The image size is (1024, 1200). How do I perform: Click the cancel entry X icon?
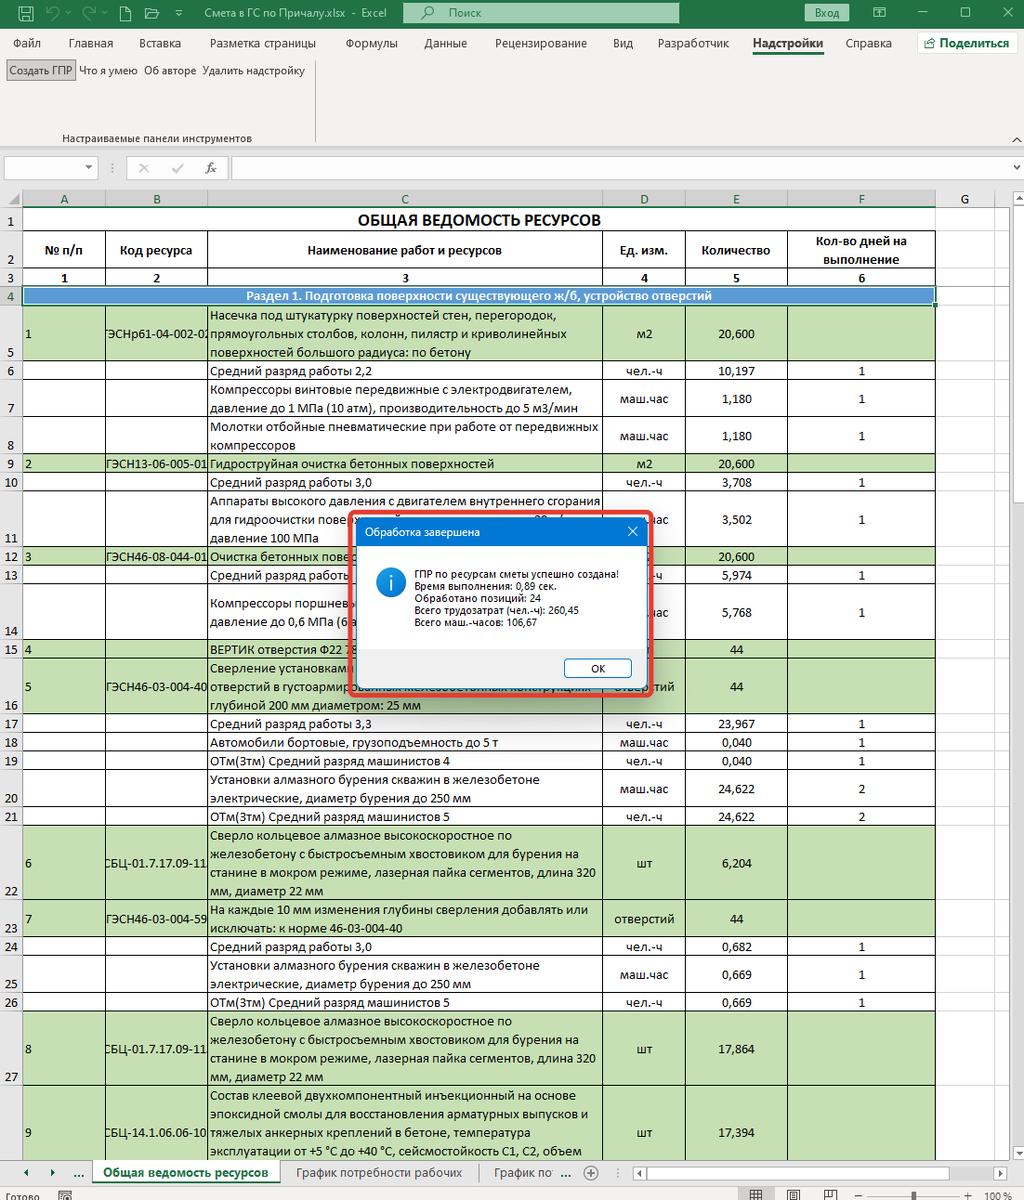click(144, 168)
